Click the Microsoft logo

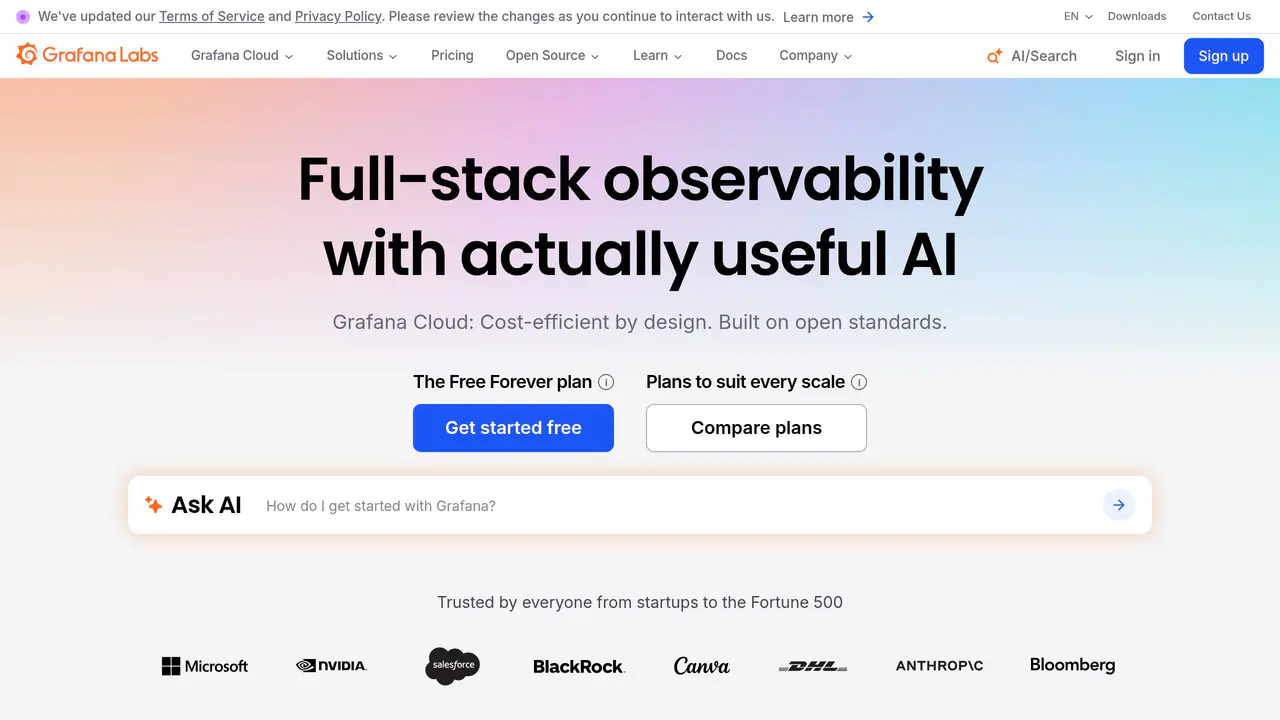pos(205,666)
